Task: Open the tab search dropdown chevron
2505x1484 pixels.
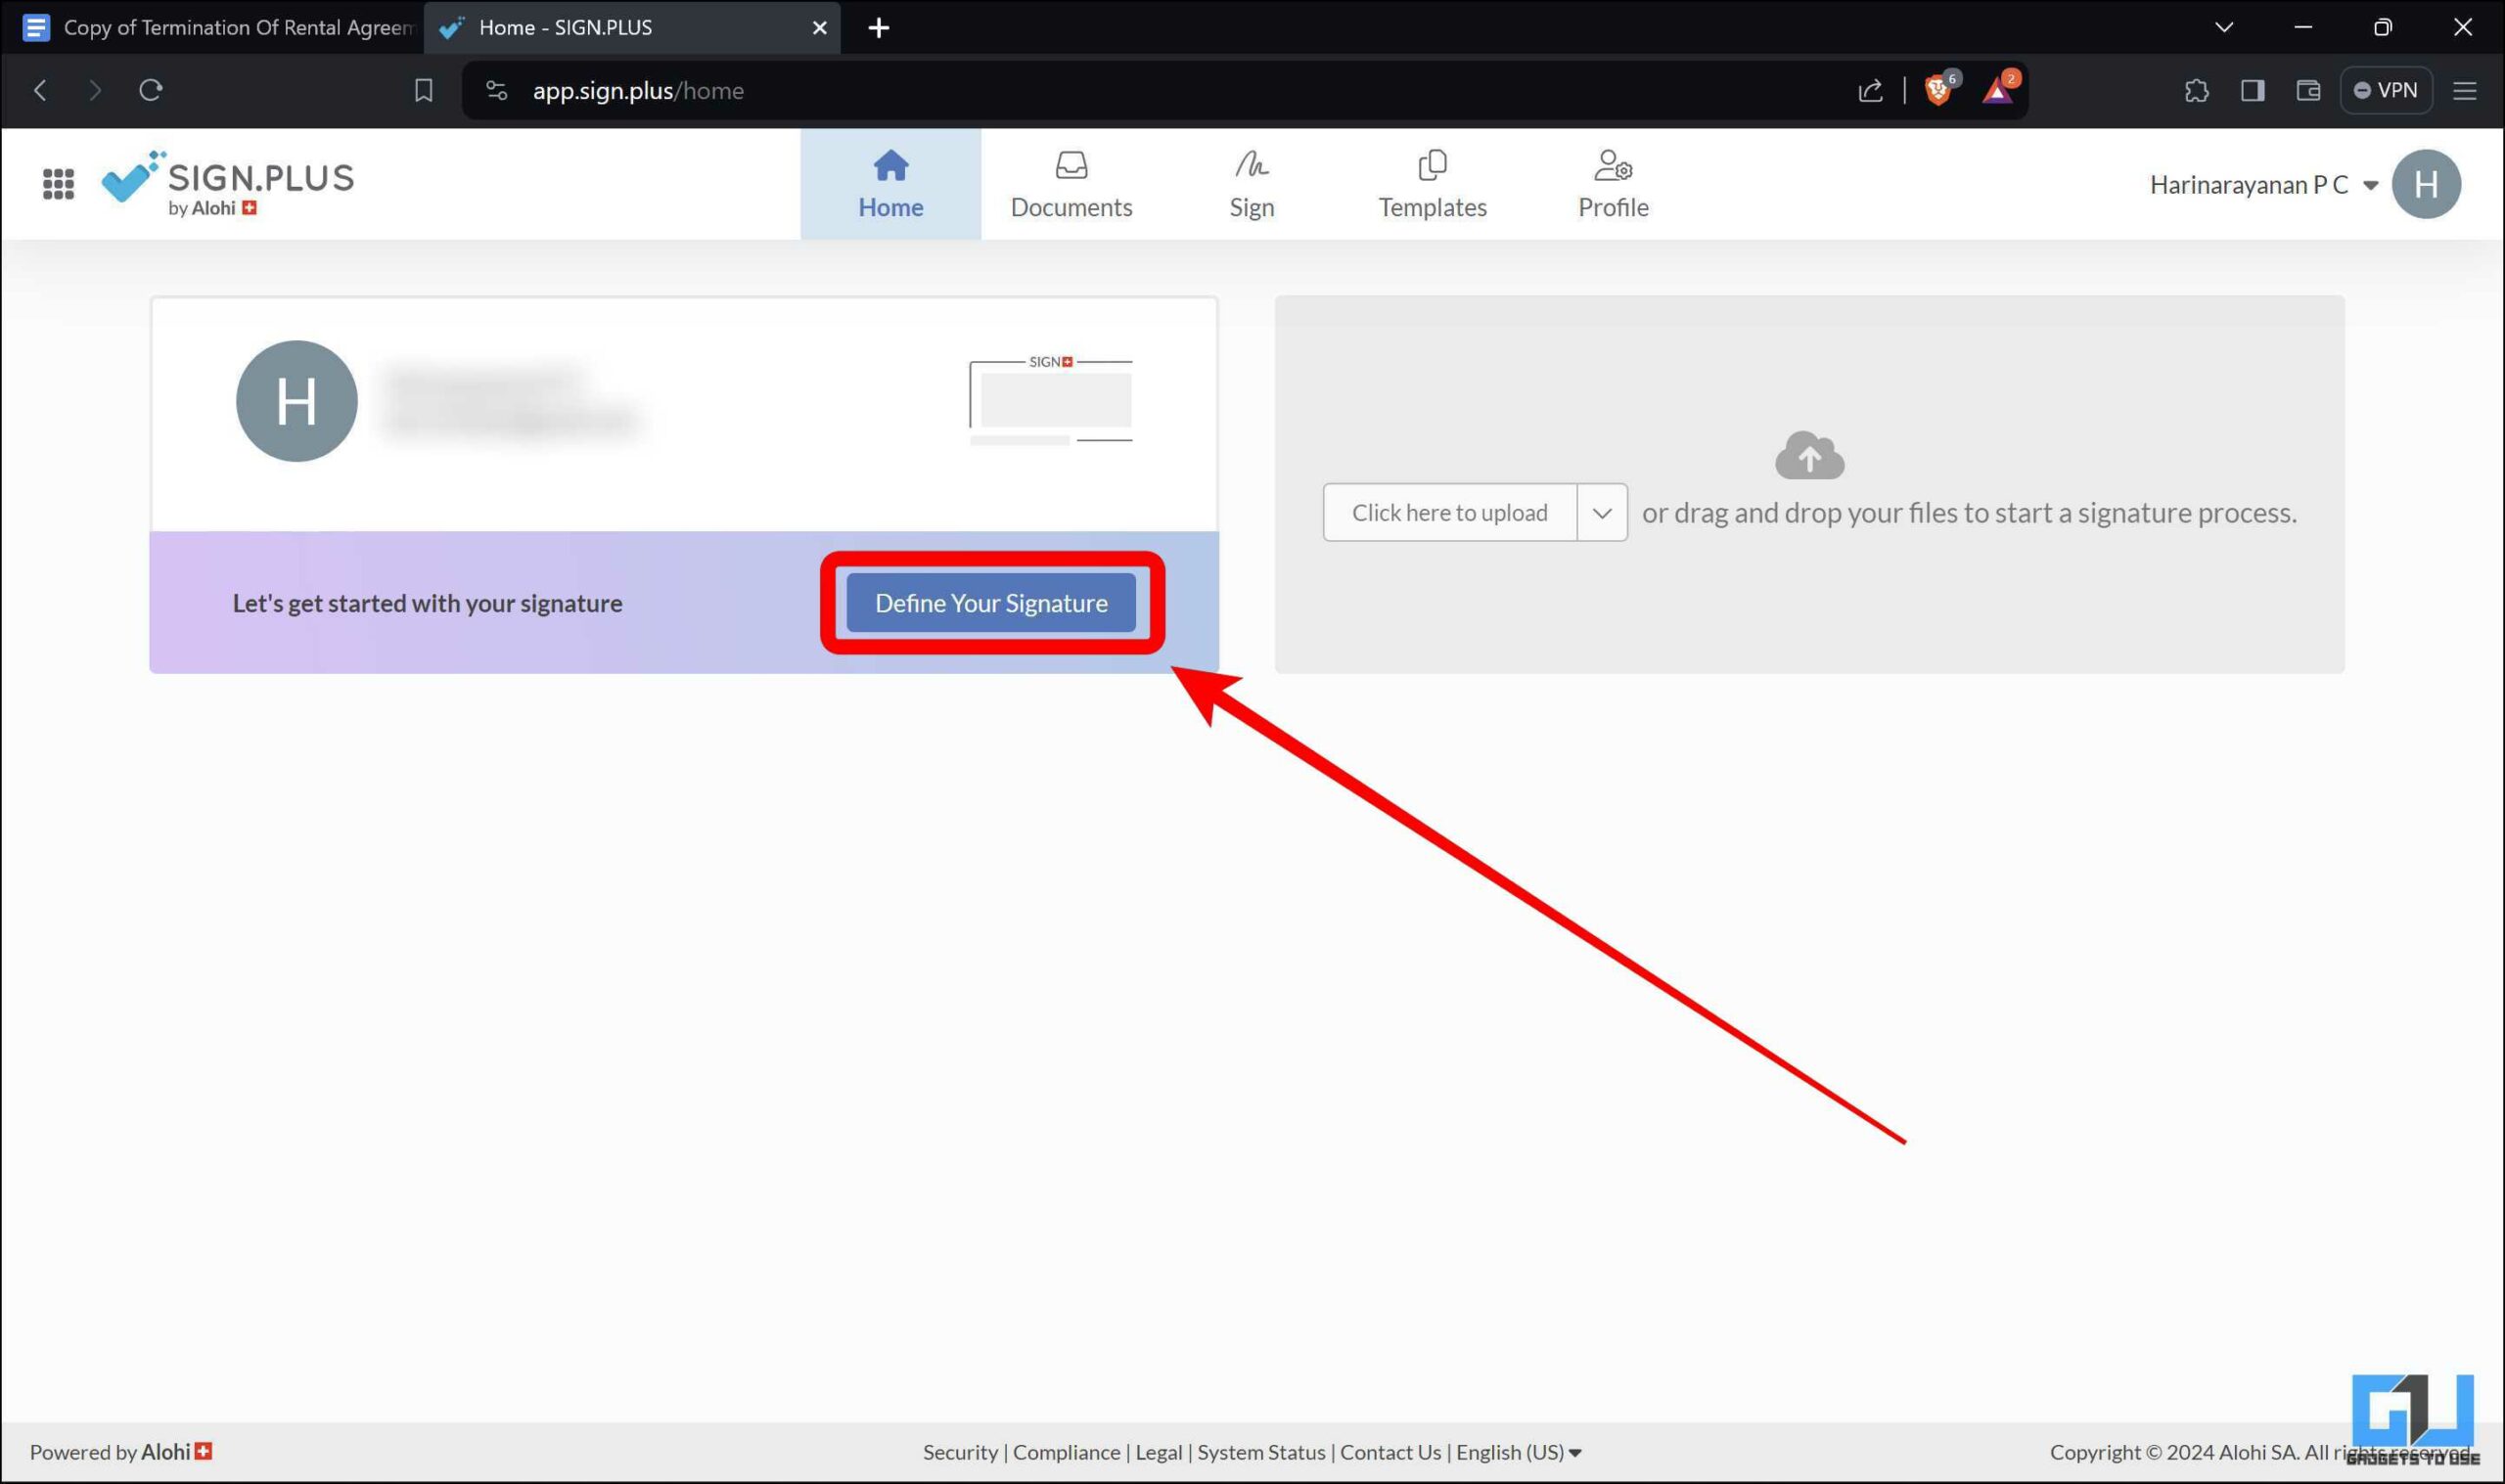Action: 2223,28
